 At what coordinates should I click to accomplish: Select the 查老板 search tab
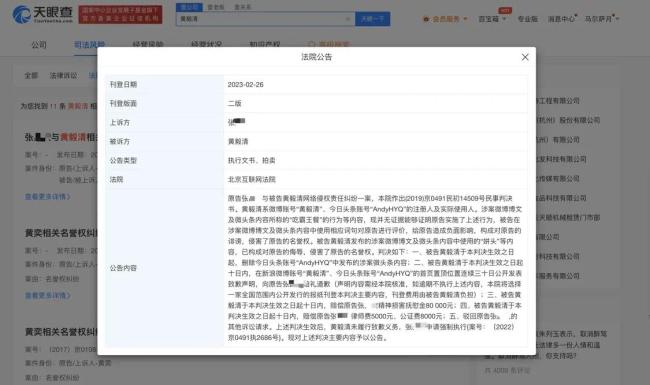pos(216,7)
